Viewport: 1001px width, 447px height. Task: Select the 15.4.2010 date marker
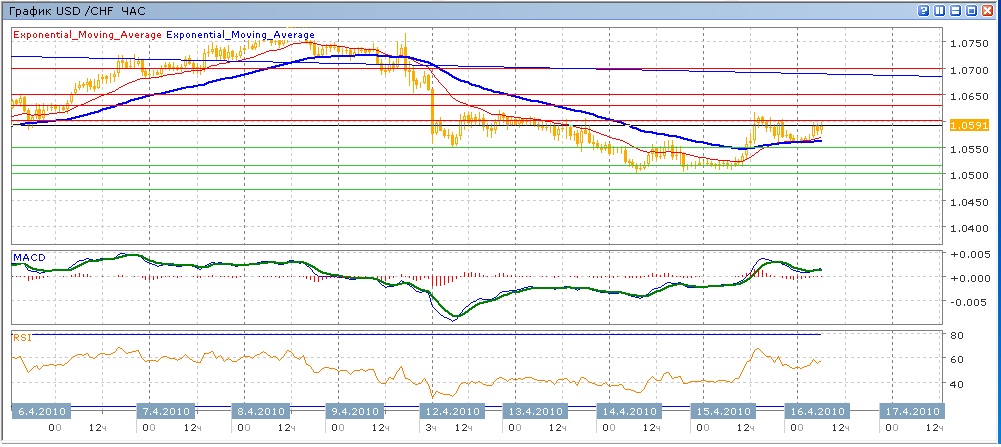[x=721, y=411]
